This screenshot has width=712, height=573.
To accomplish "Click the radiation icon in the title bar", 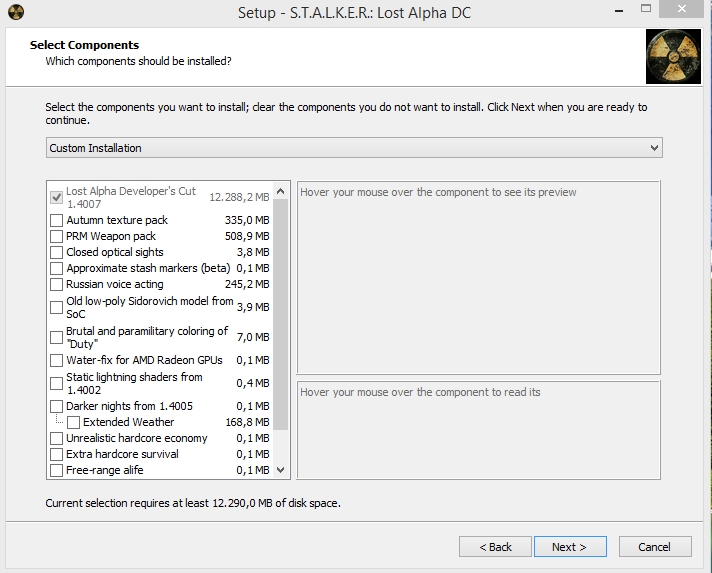I will pyautogui.click(x=16, y=12).
